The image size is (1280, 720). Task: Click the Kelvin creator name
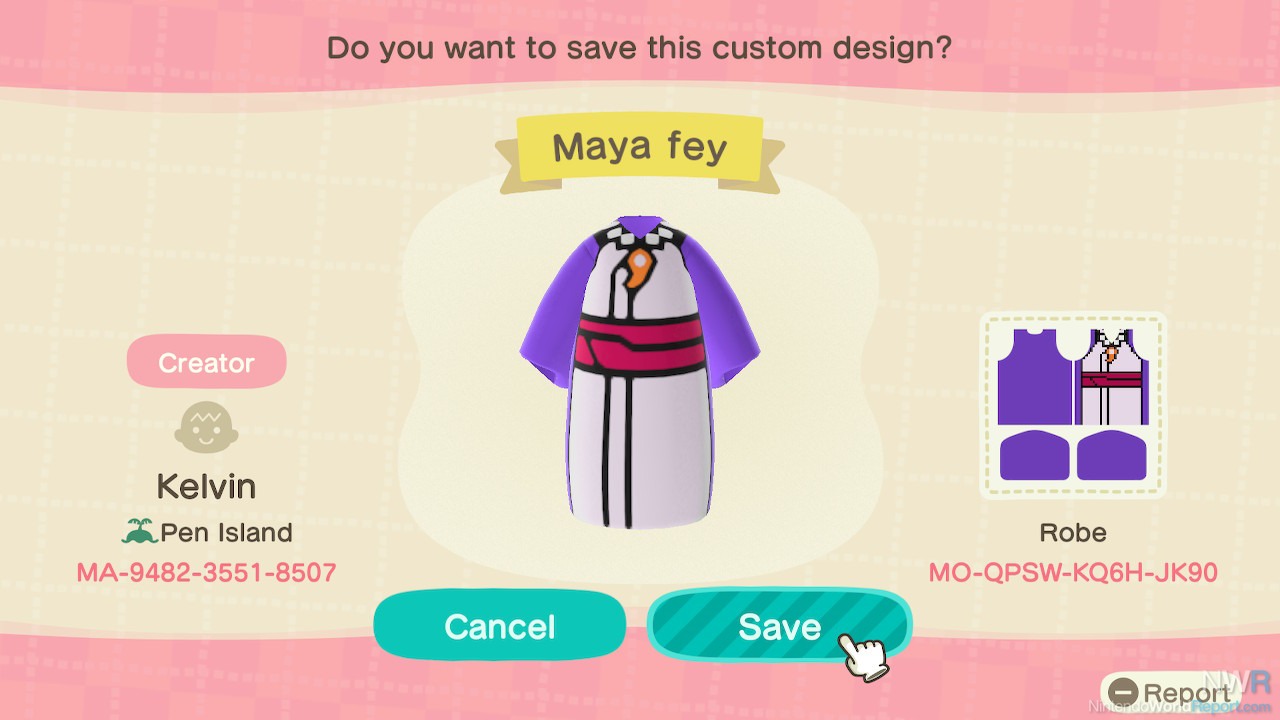[206, 487]
